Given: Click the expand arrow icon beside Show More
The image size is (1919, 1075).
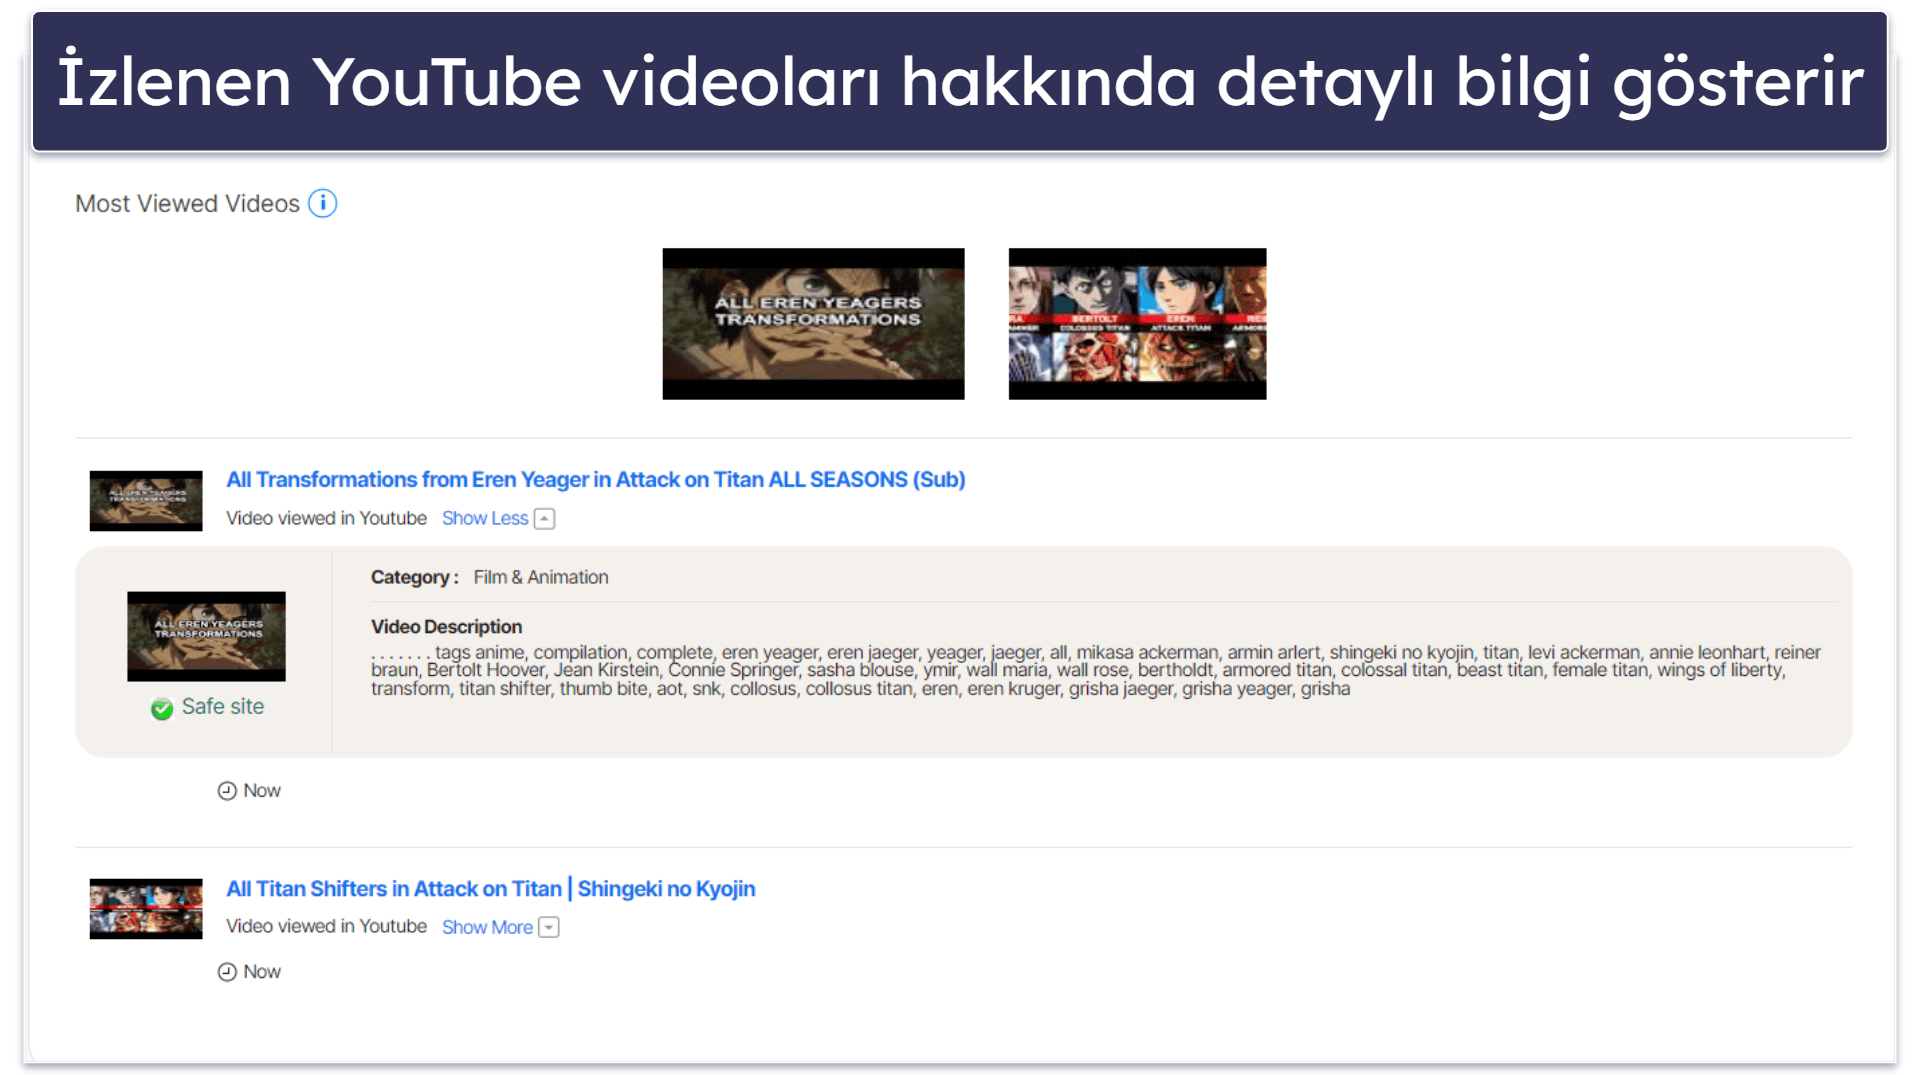Looking at the screenshot, I should point(548,927).
